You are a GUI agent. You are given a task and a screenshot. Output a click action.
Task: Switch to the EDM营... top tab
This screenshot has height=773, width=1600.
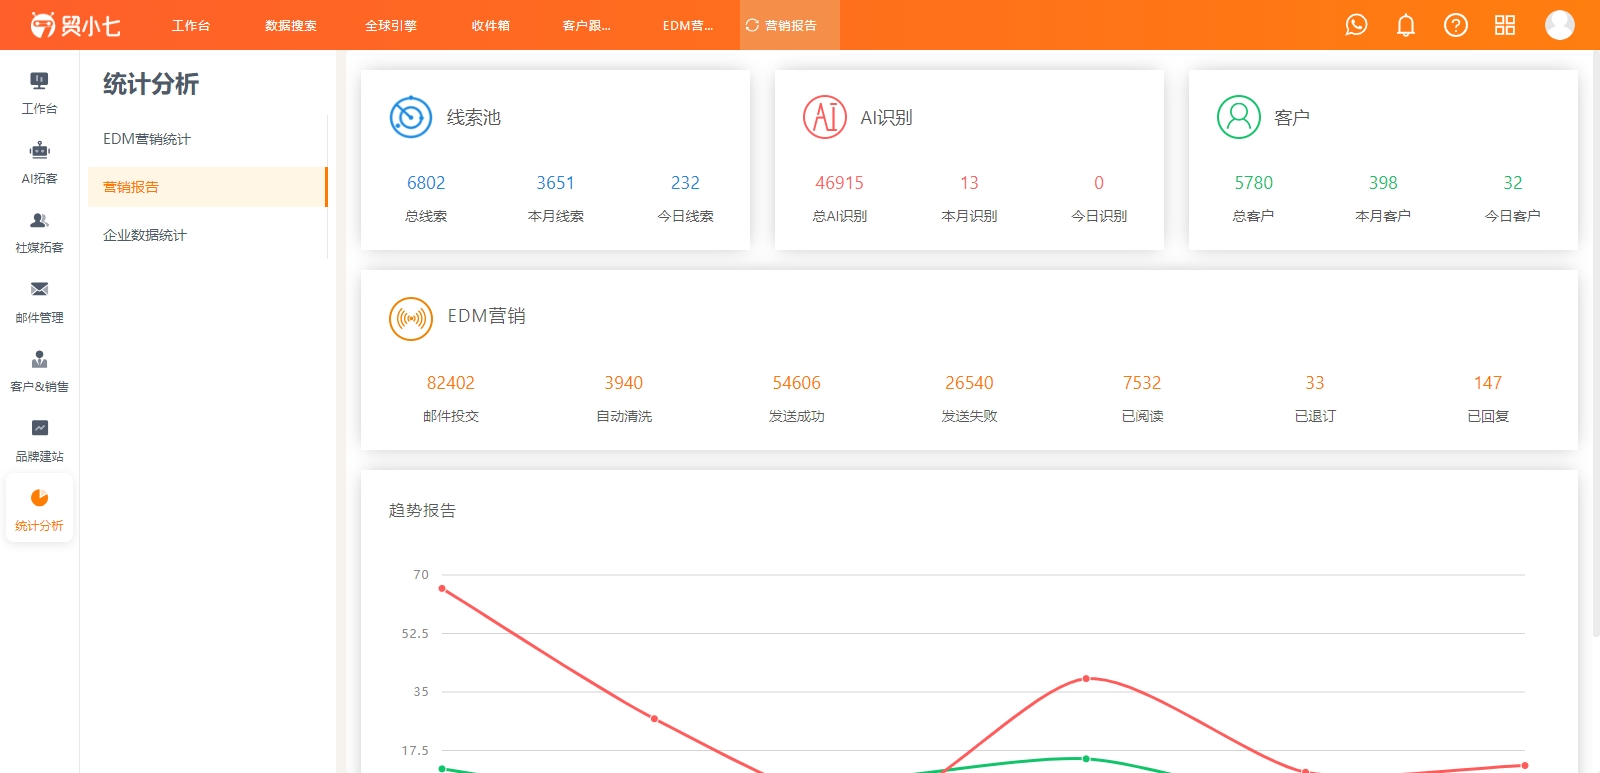click(688, 25)
